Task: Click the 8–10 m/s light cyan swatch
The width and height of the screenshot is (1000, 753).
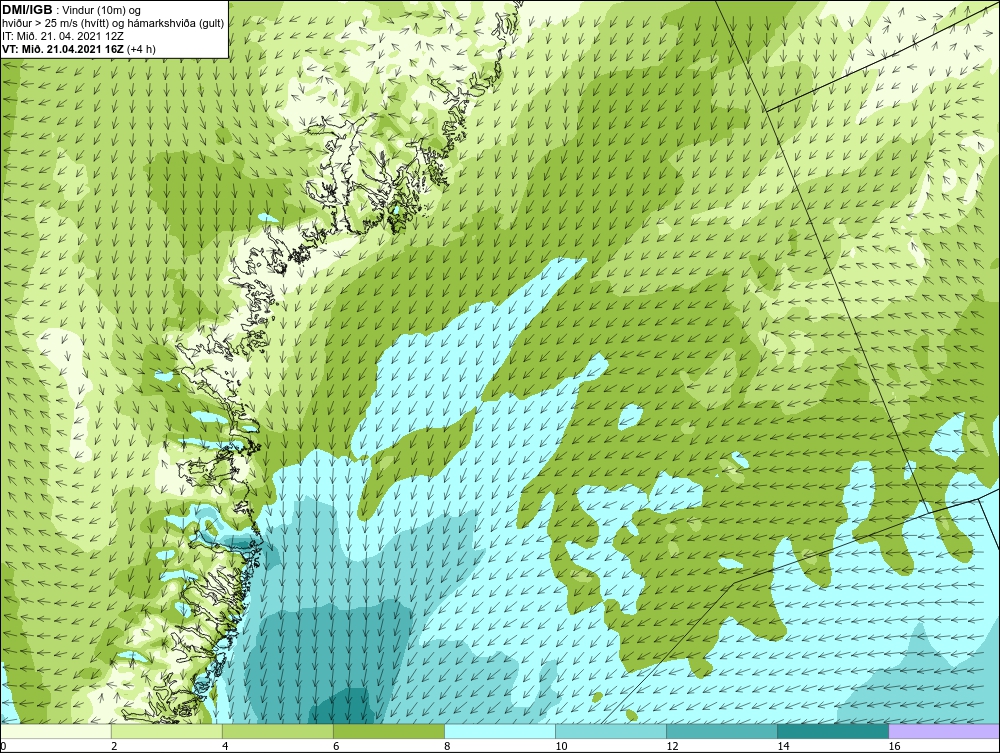Action: tap(500, 731)
